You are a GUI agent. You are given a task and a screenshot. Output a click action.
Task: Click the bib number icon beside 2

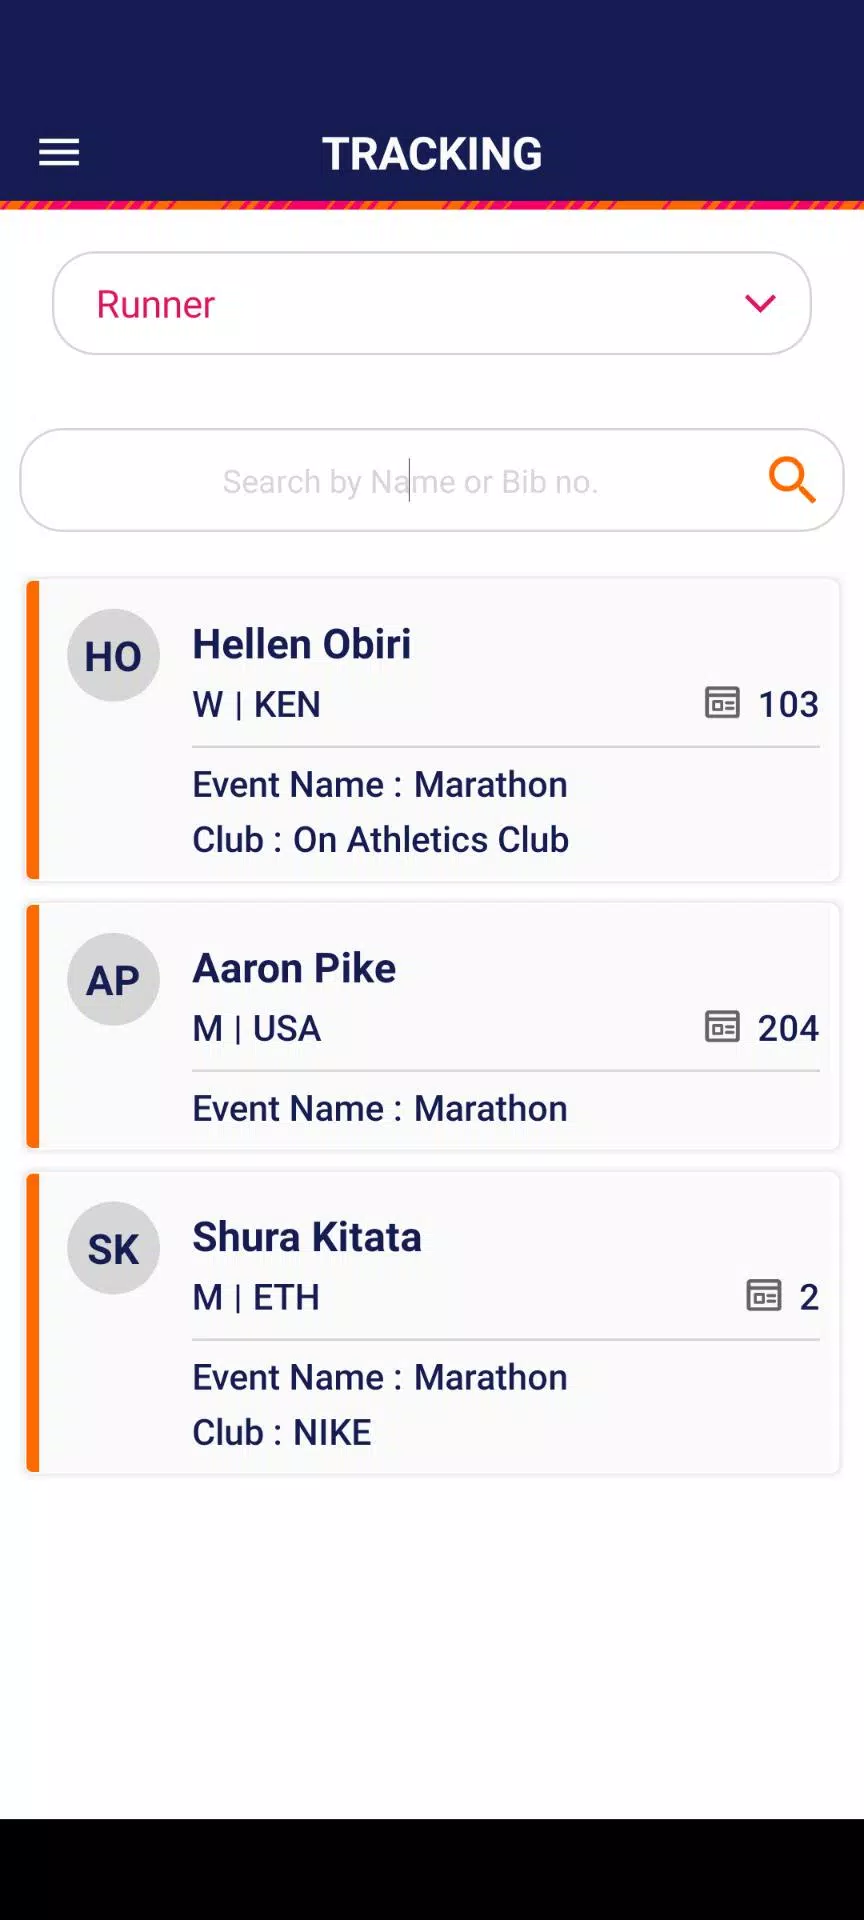(x=764, y=1296)
